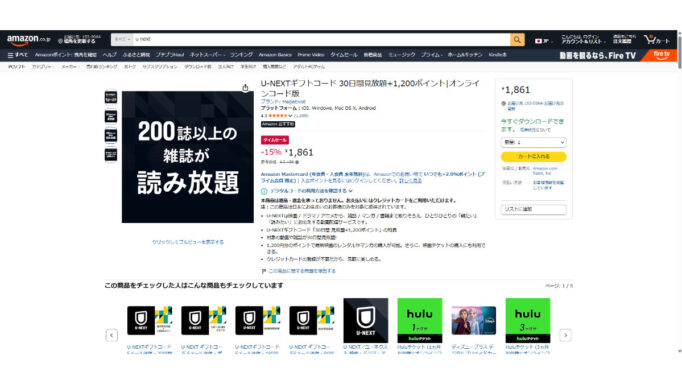Open the Prime Video nav menu item
The width and height of the screenshot is (682, 384).
click(x=311, y=55)
